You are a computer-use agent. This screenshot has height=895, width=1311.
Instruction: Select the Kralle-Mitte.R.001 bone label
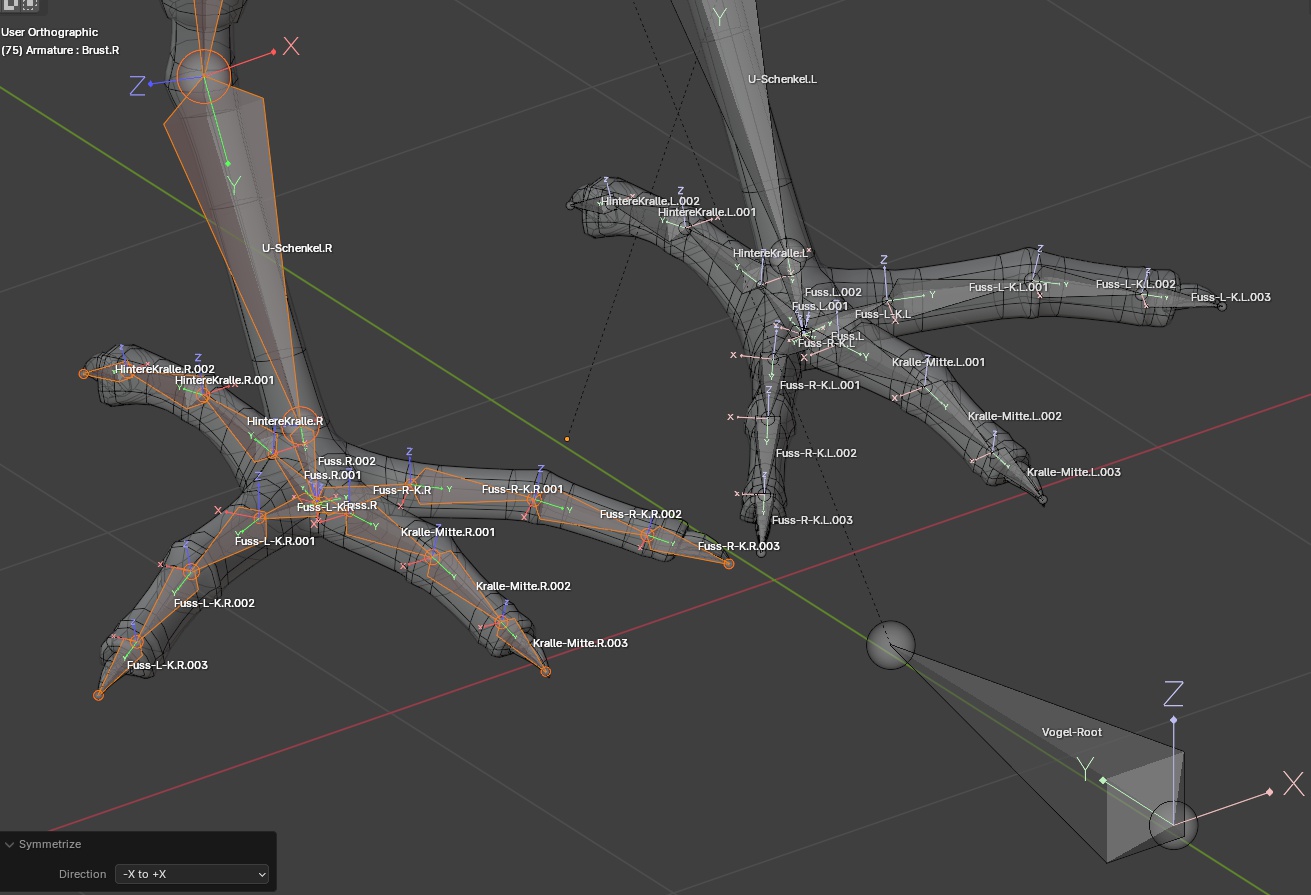pyautogui.click(x=448, y=532)
